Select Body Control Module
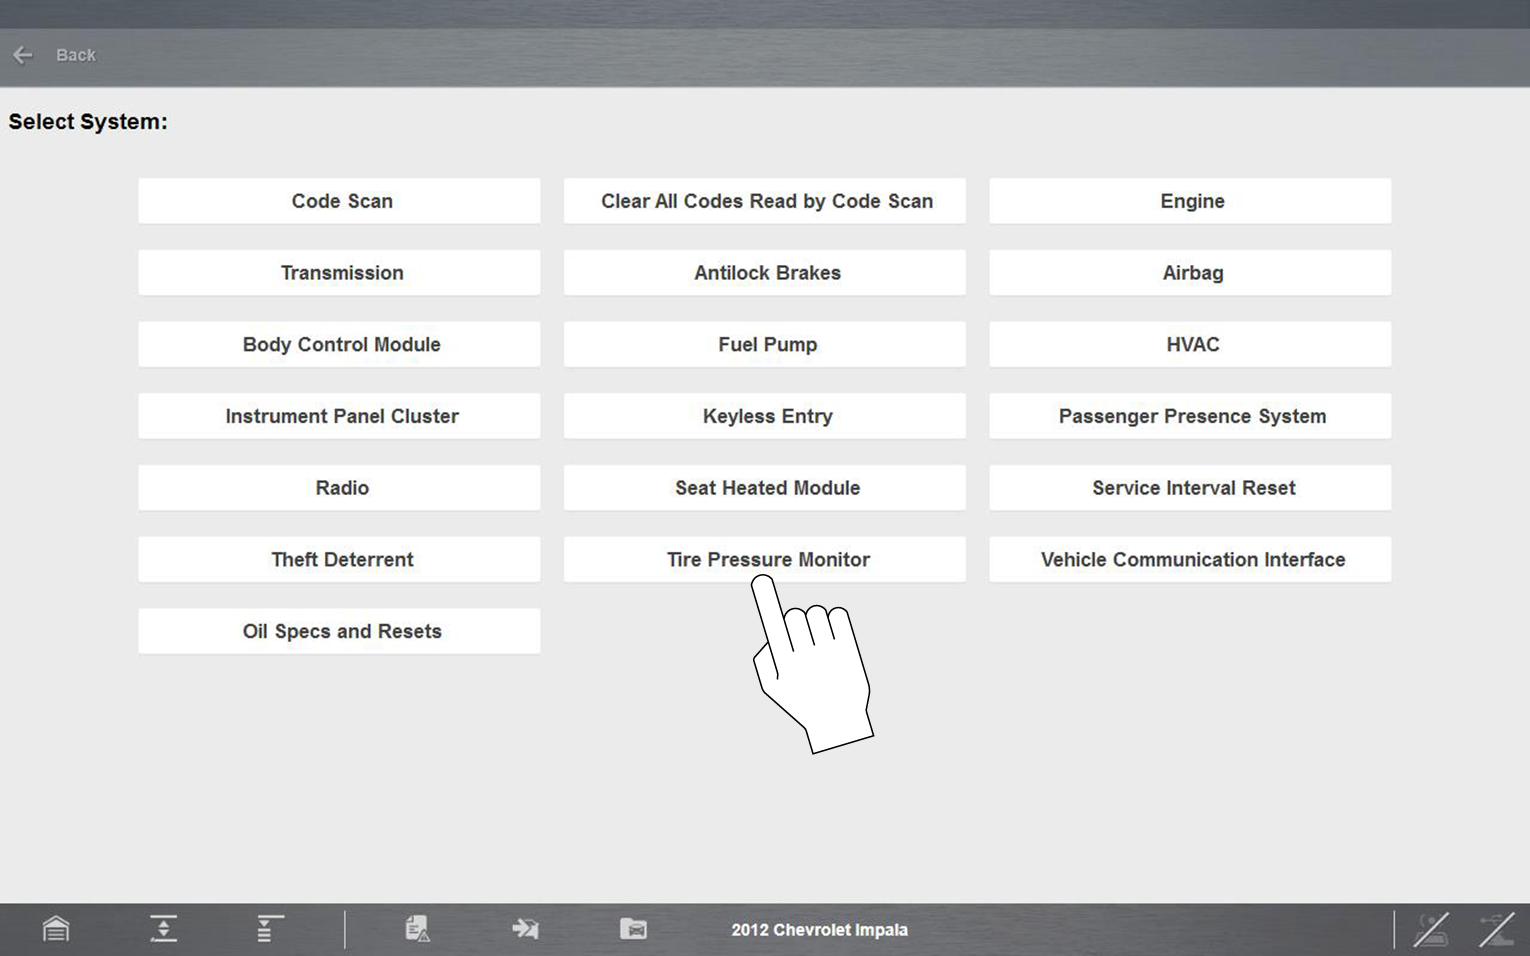Image resolution: width=1530 pixels, height=956 pixels. (x=340, y=344)
